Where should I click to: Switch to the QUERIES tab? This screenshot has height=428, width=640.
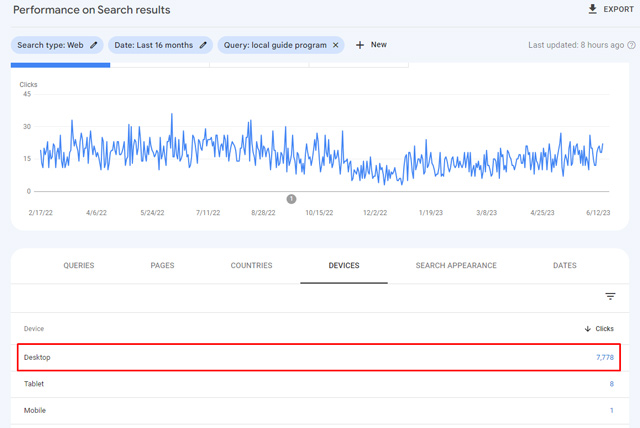(79, 266)
